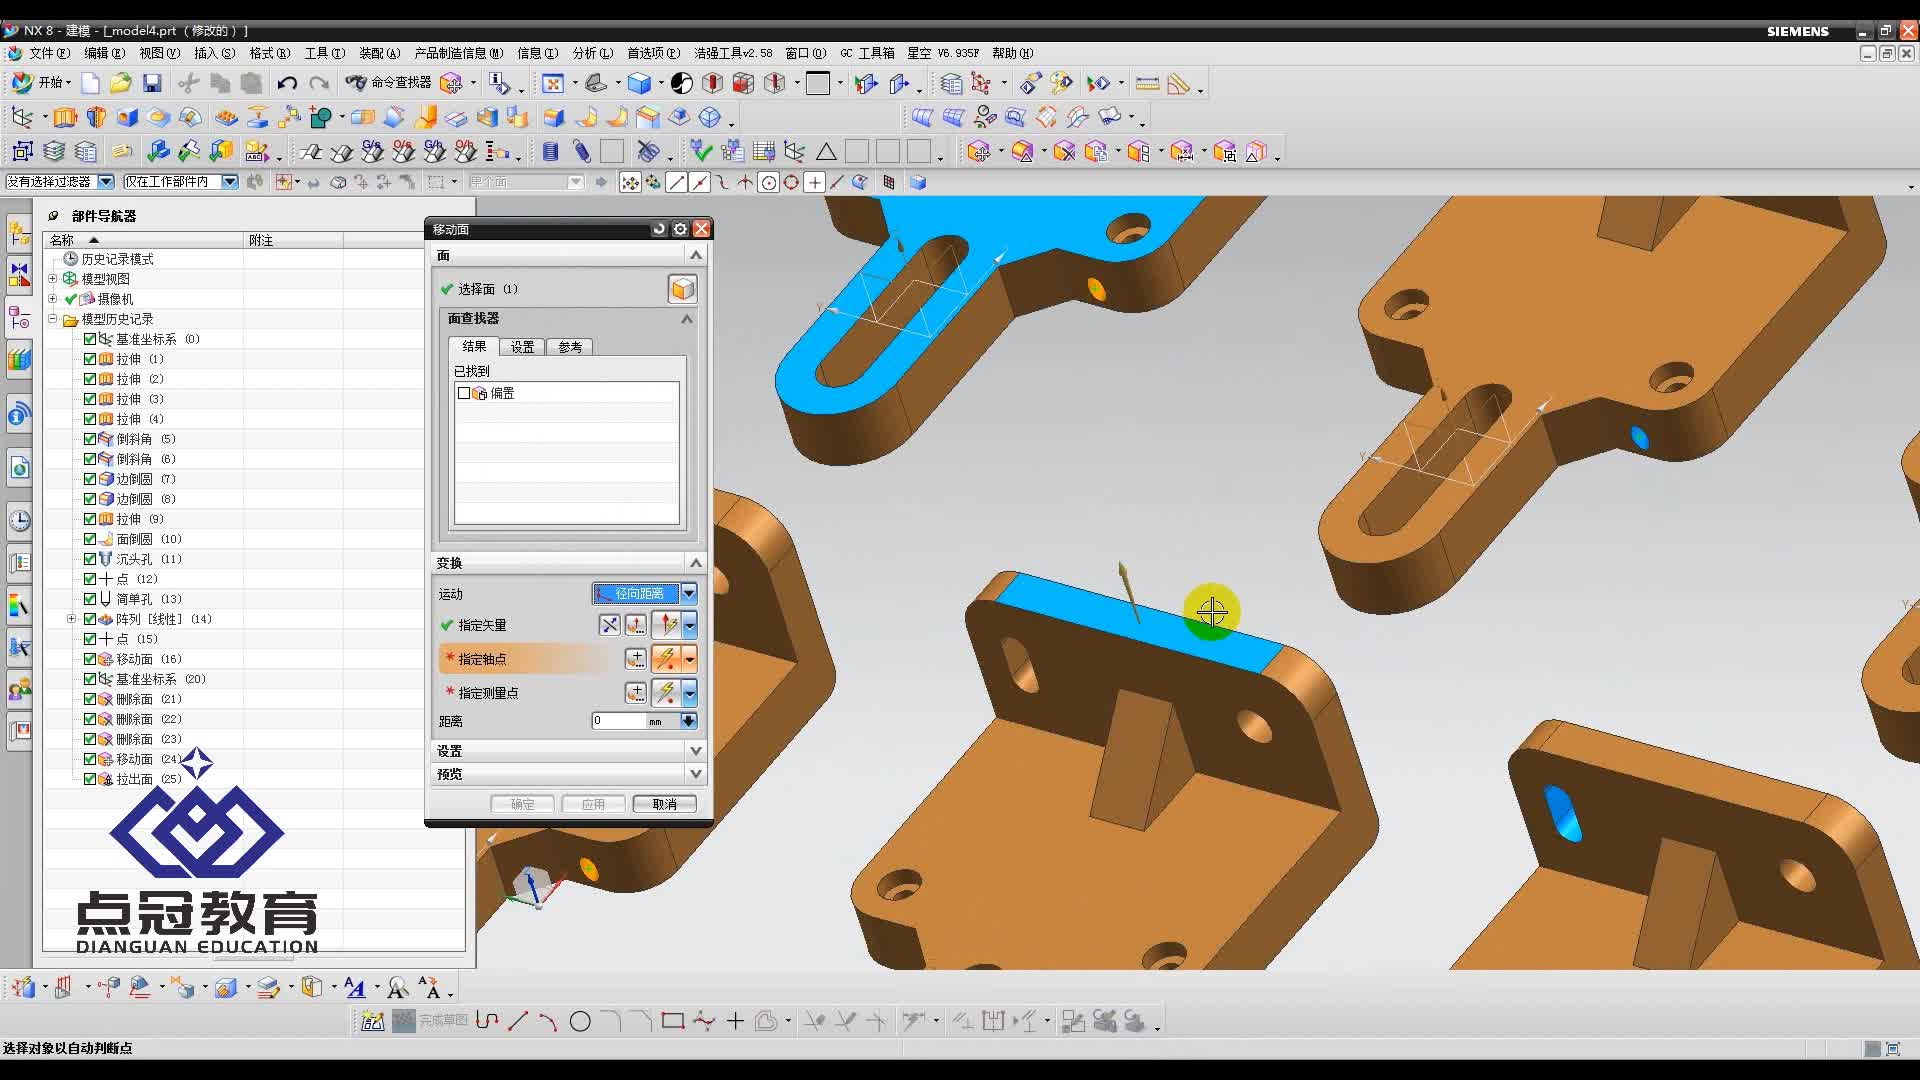1920x1080 pixels.
Task: Click the face selection cube icon
Action: 682,289
